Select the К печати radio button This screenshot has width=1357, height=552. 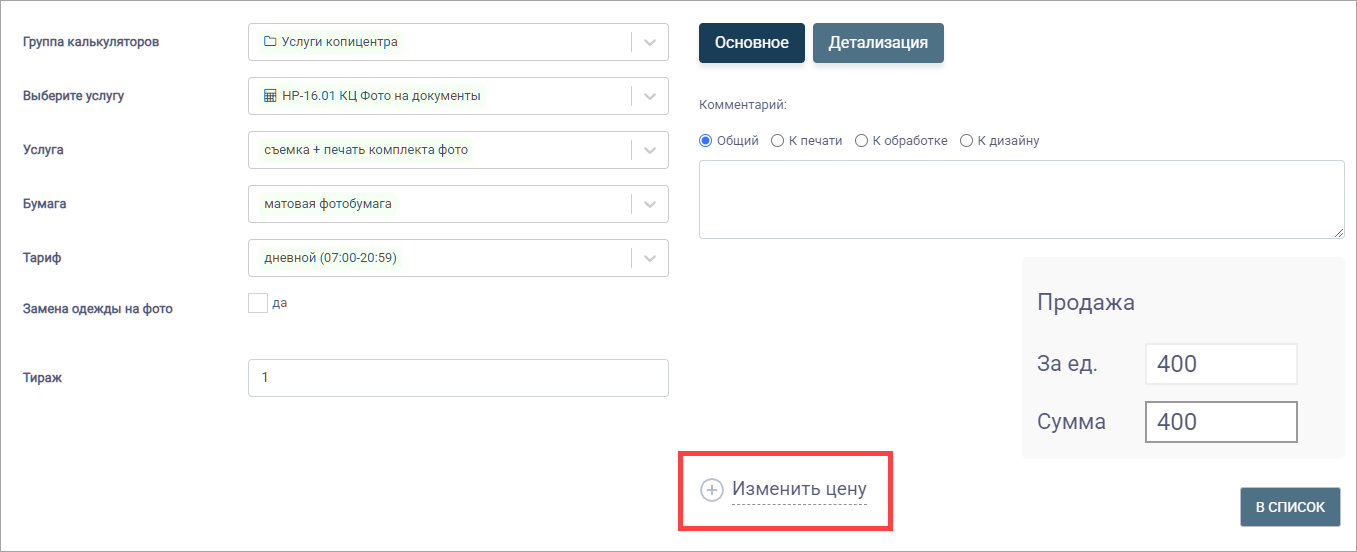[777, 141]
